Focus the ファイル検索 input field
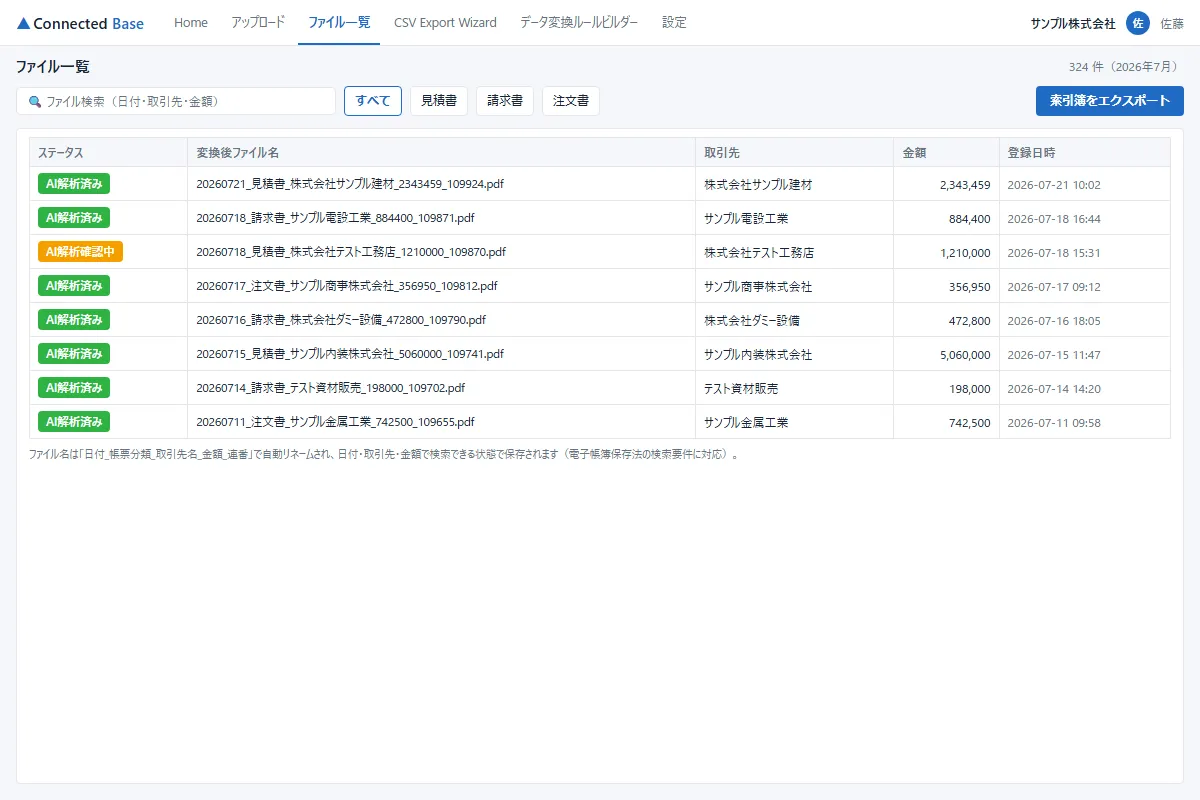The width and height of the screenshot is (1200, 800). [176, 101]
